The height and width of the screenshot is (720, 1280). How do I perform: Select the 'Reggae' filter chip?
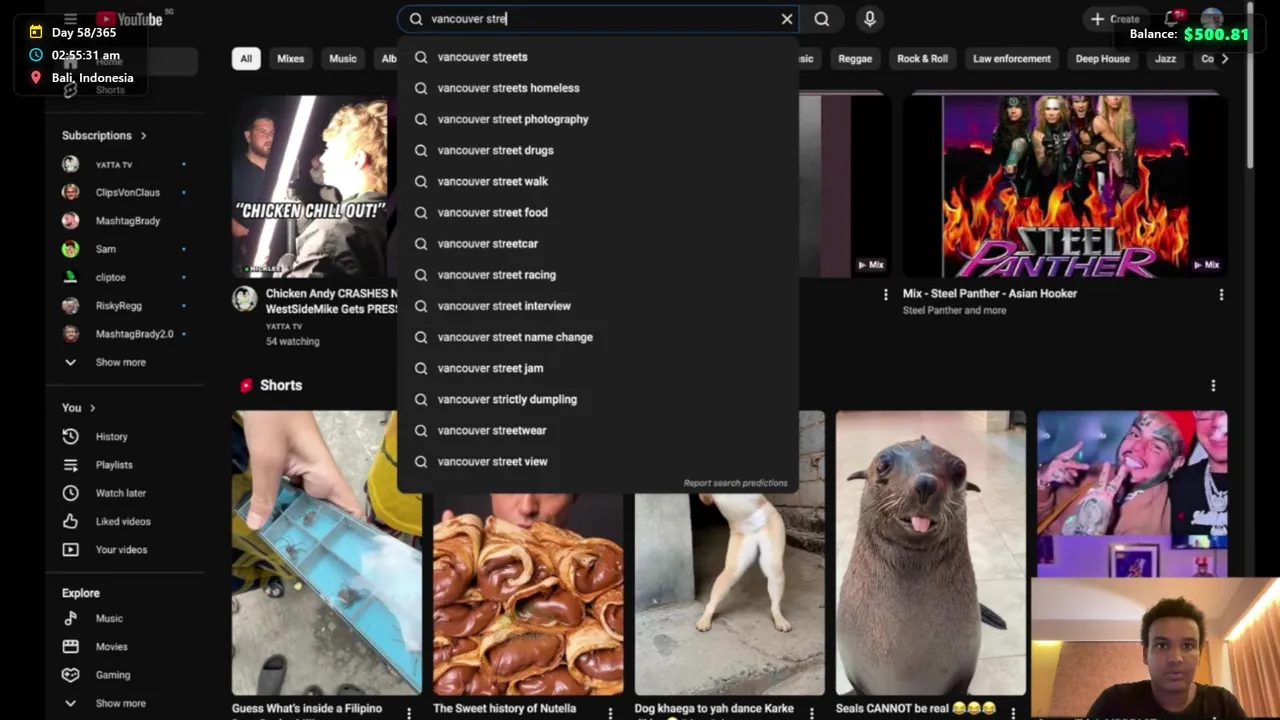point(855,58)
